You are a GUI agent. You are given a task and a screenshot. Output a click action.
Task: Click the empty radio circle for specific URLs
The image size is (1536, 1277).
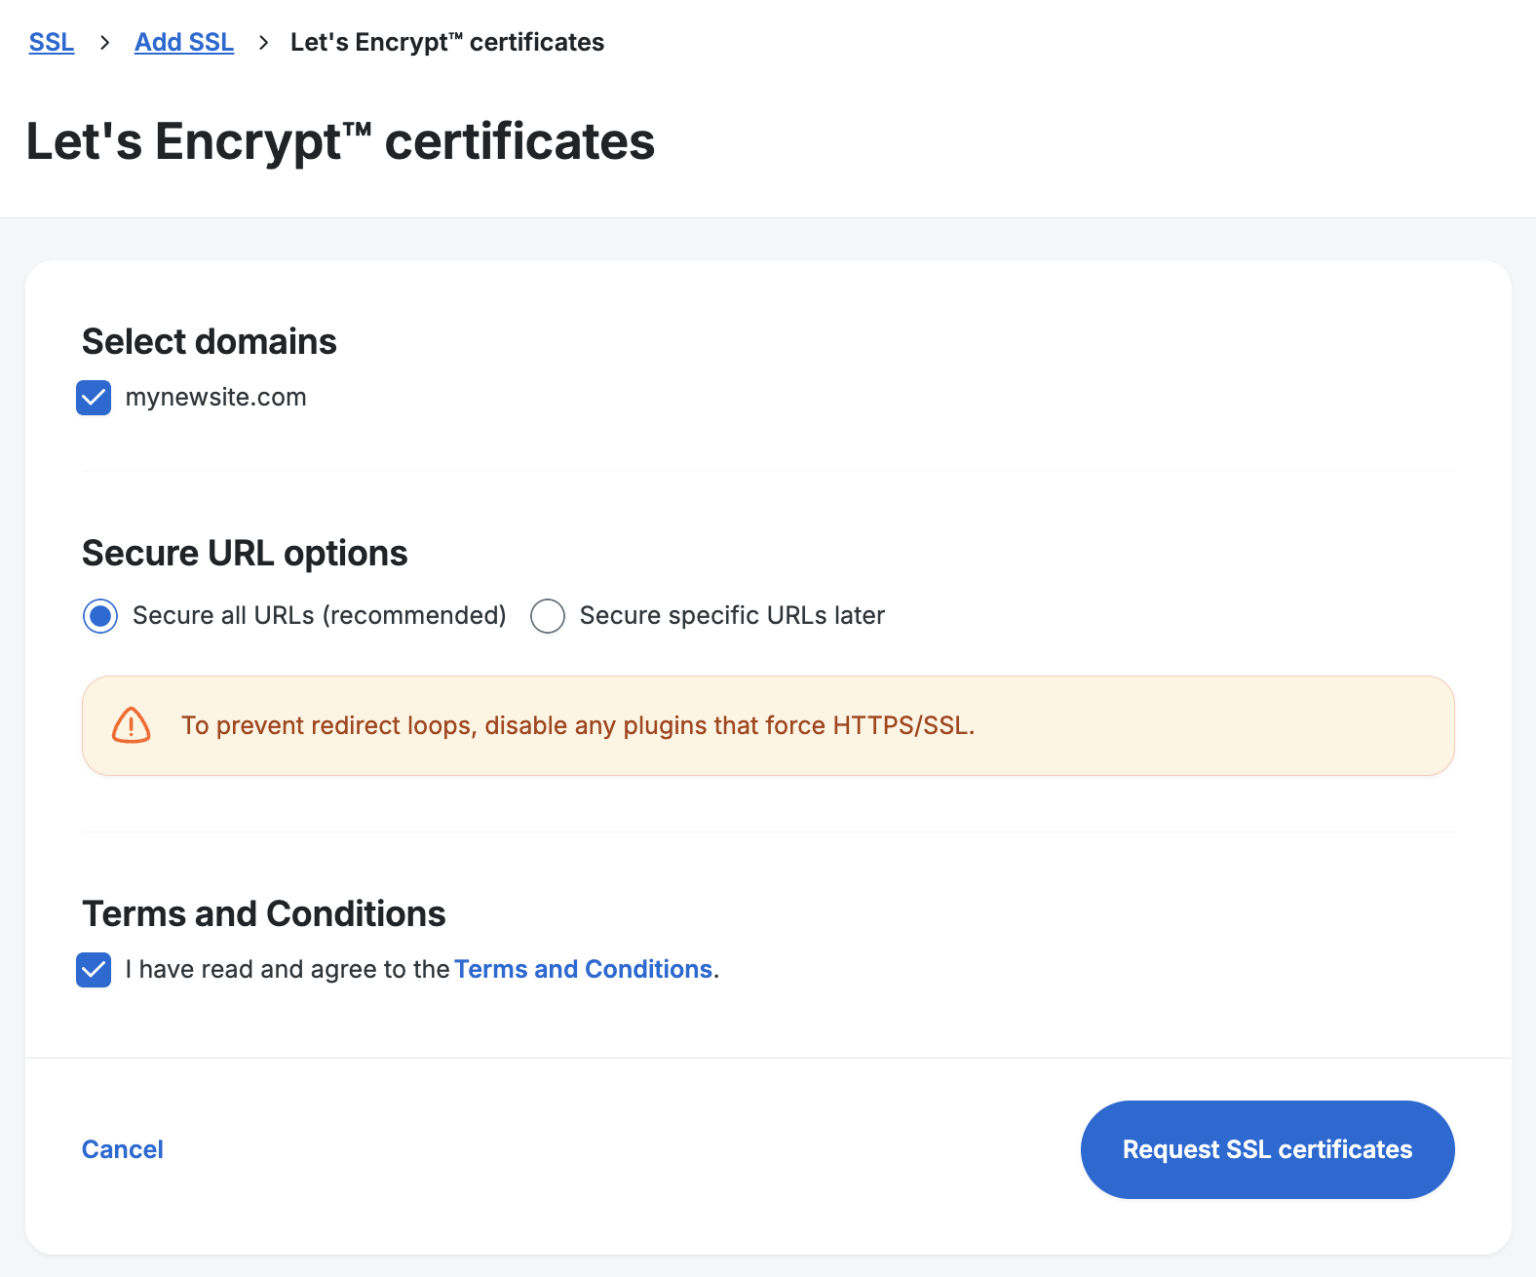(548, 616)
